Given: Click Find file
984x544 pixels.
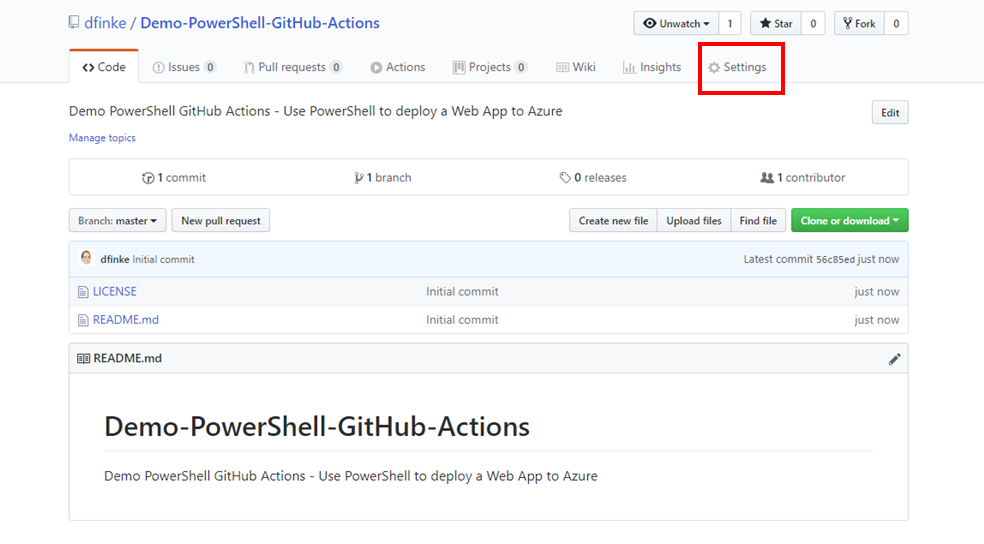Looking at the screenshot, I should (x=758, y=220).
